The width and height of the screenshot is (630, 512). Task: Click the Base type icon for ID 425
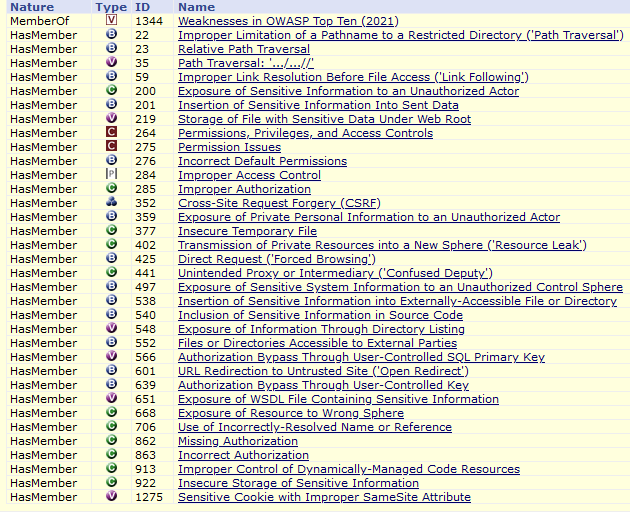click(111, 258)
